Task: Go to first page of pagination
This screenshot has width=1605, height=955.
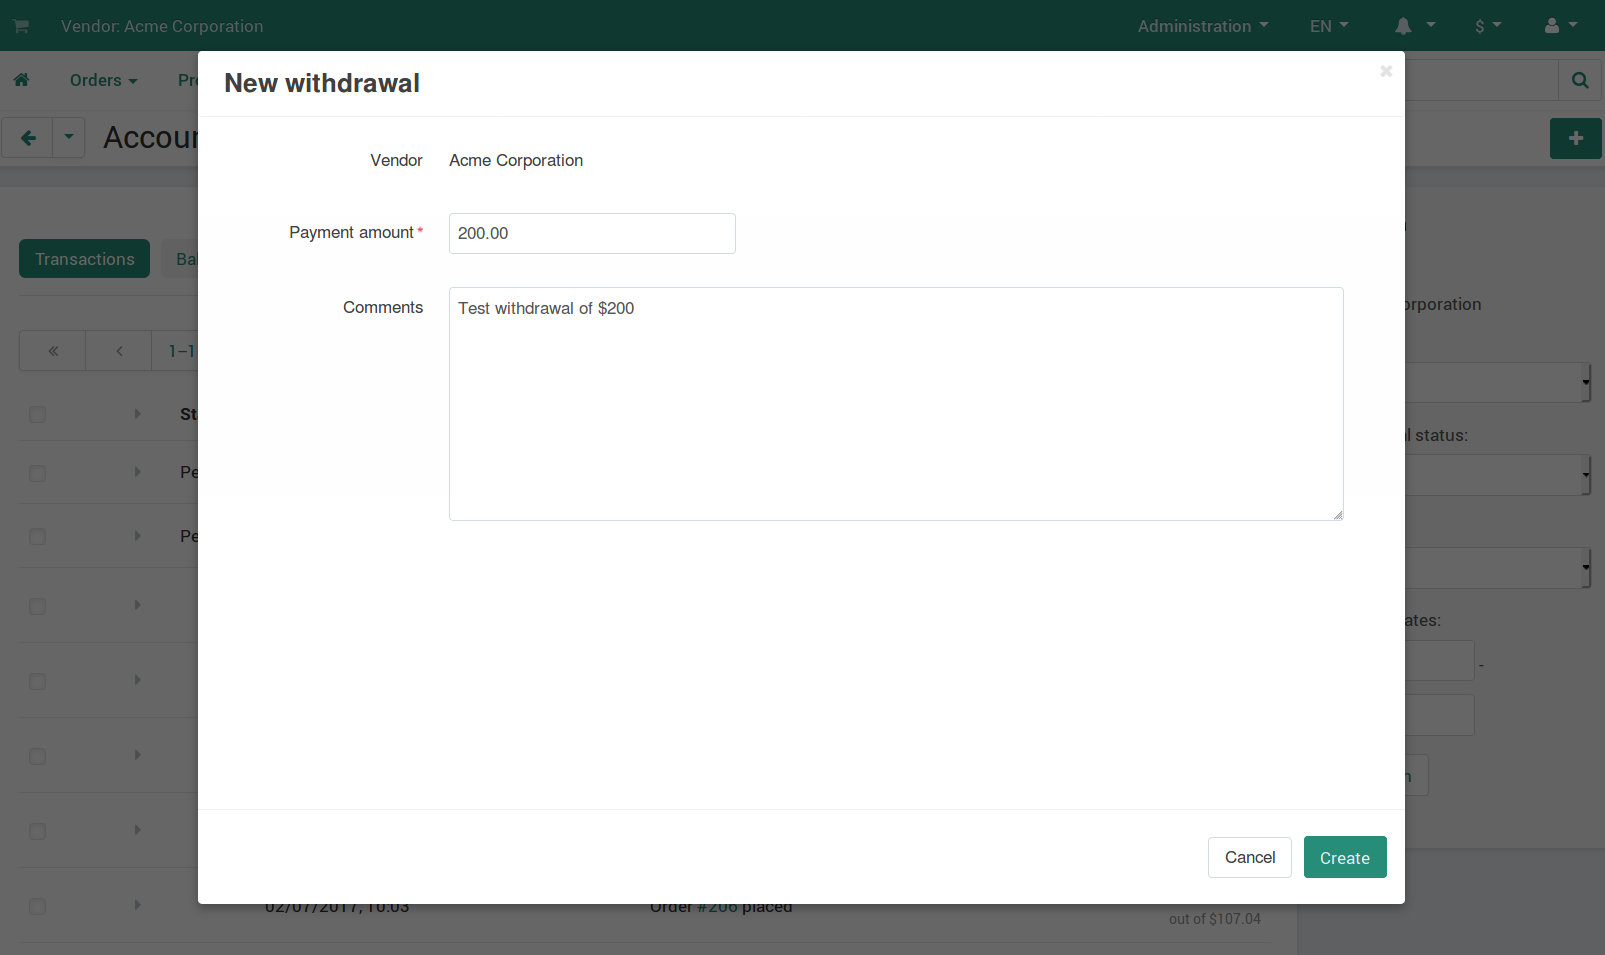Action: [x=53, y=351]
